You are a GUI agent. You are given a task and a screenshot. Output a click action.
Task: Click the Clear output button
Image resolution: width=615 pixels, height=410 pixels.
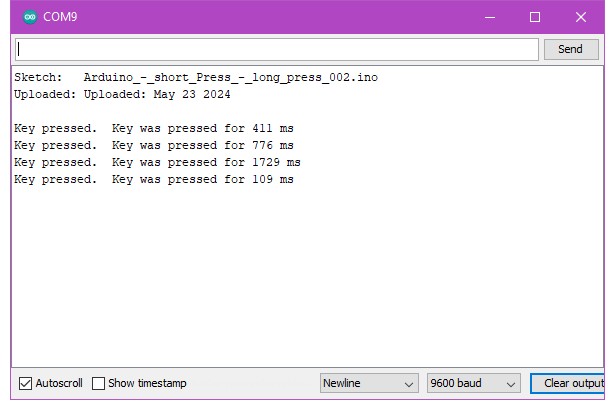tap(572, 383)
